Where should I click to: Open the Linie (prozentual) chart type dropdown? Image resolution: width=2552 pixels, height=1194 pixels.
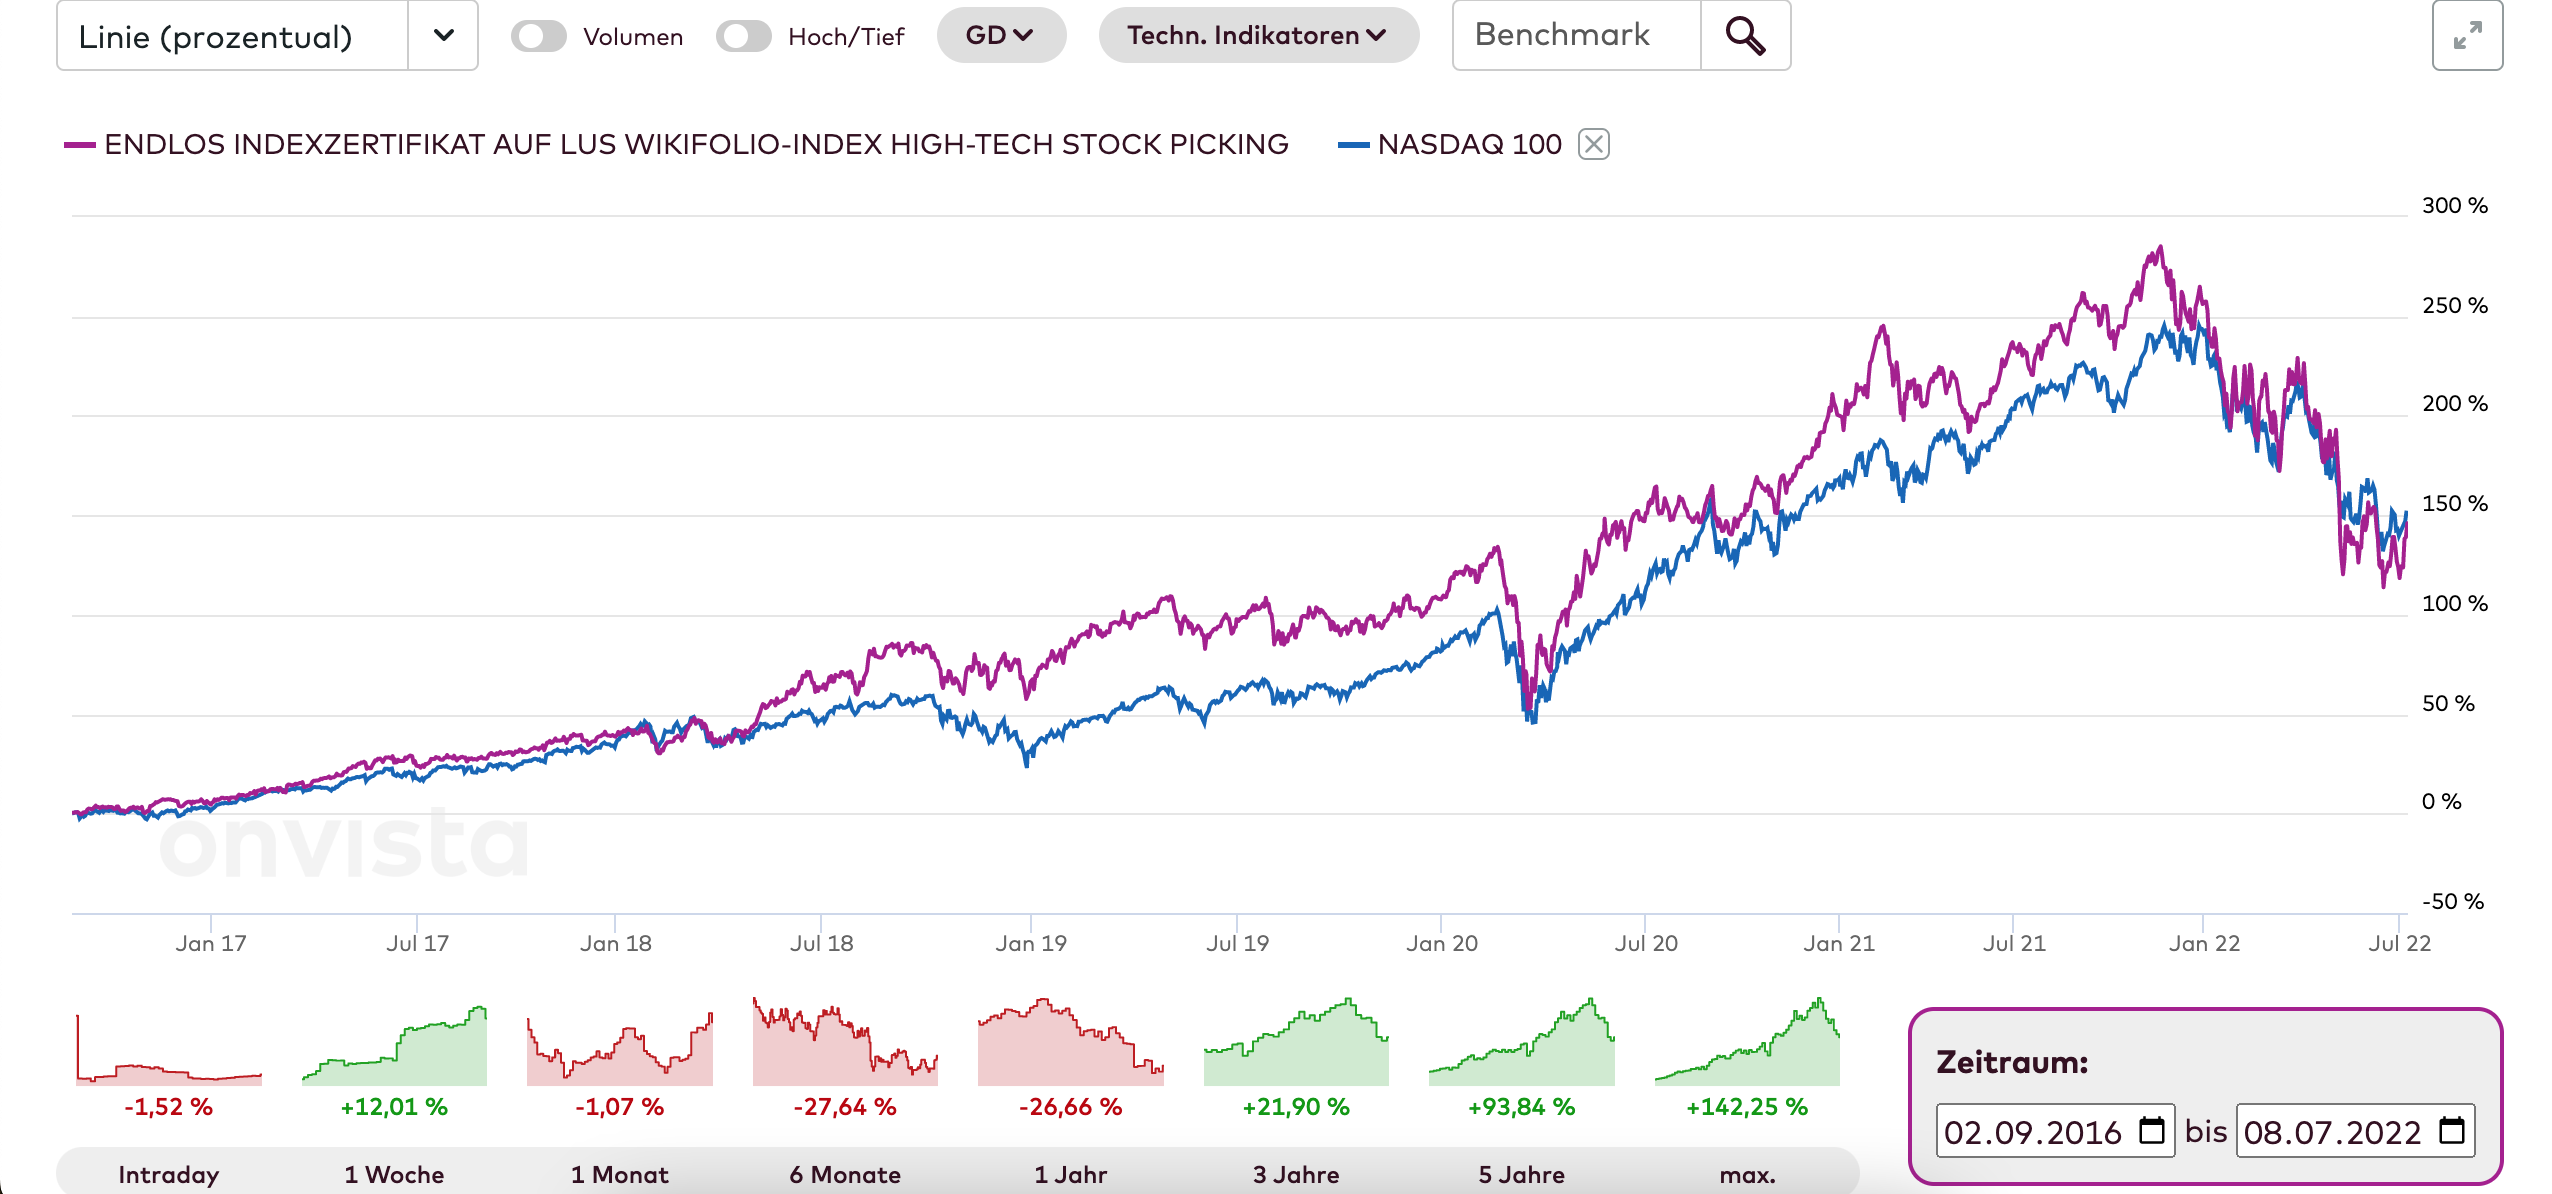[443, 36]
